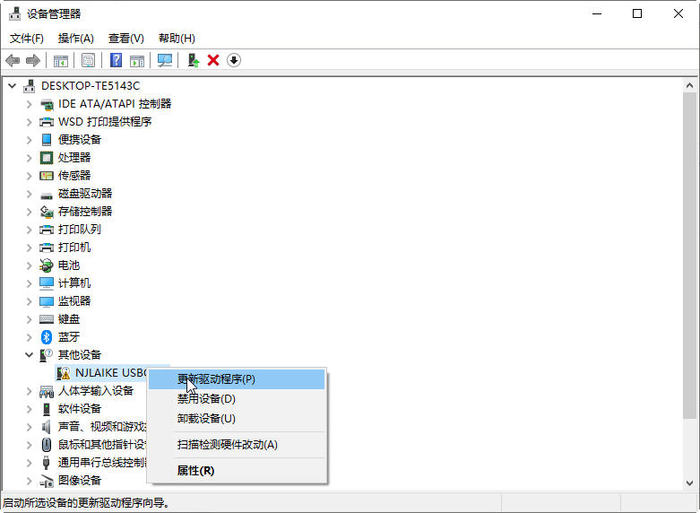Select the 其他设备 tree label

79,355
